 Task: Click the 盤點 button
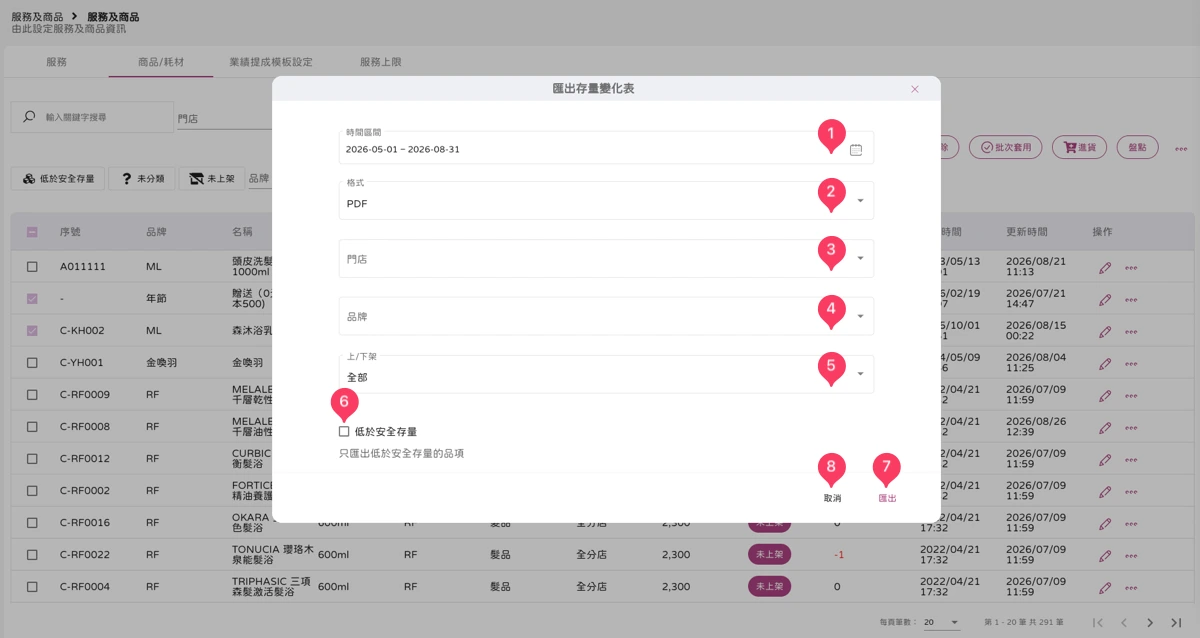point(1138,147)
